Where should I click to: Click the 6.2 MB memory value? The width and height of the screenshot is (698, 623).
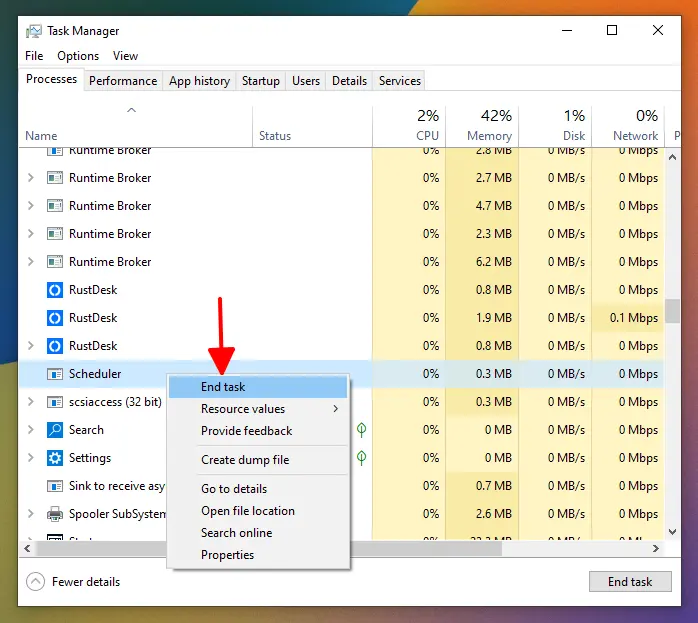(x=494, y=262)
